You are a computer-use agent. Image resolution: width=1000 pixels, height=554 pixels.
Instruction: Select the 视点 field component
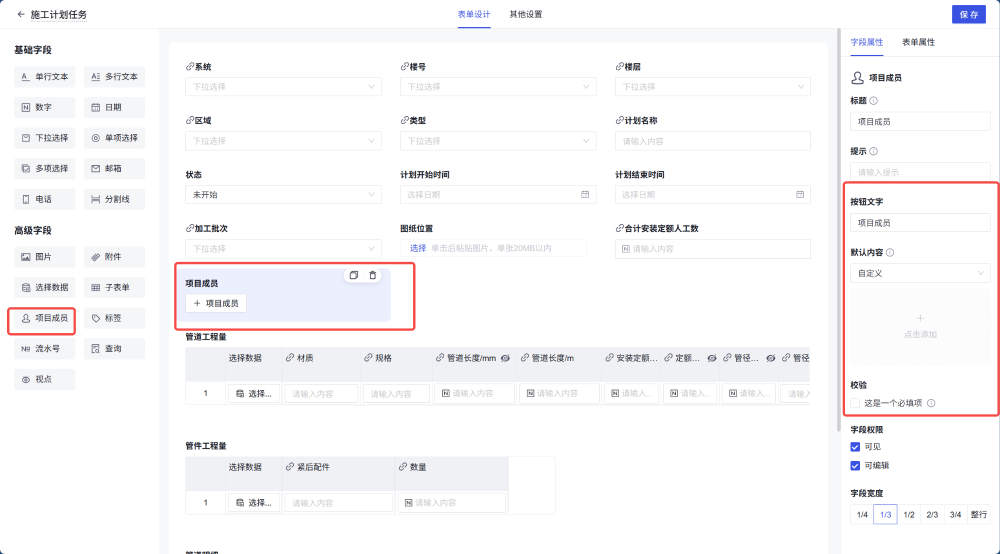point(44,380)
